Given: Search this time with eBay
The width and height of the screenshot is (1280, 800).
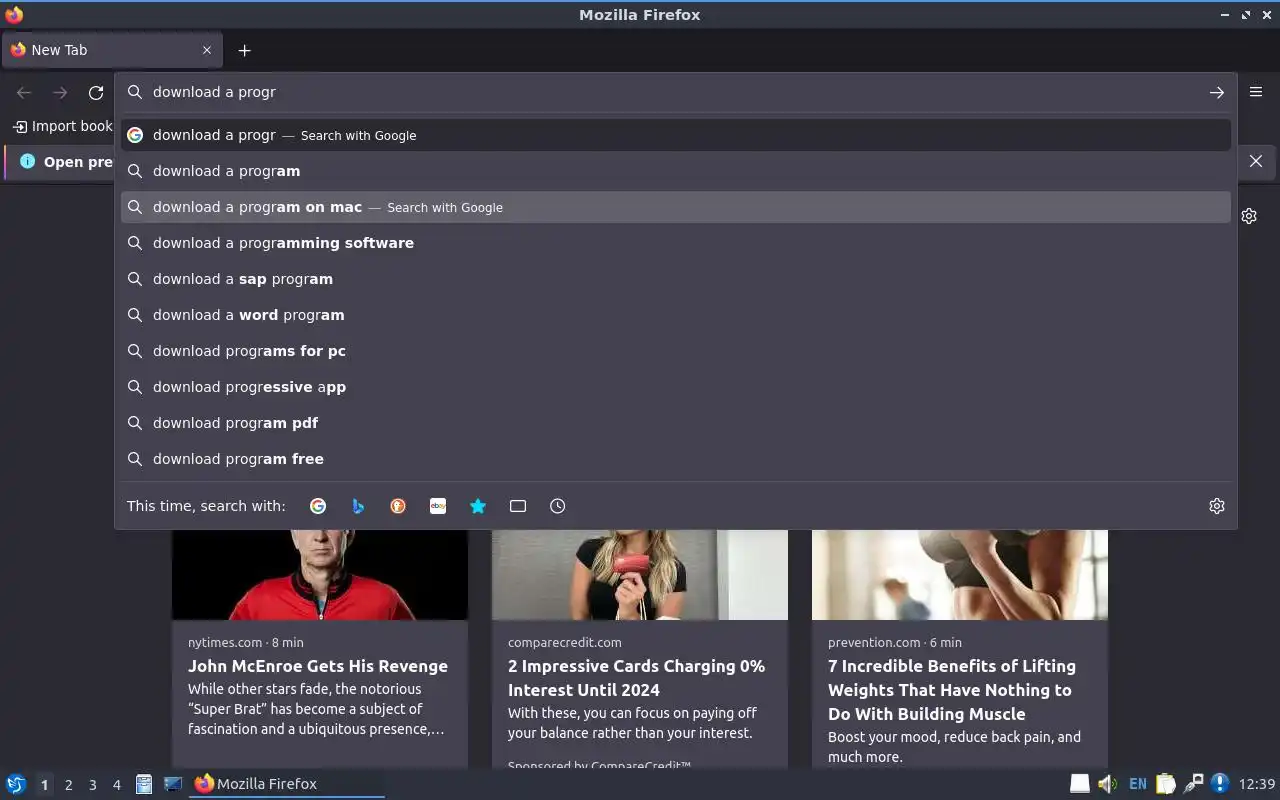Looking at the screenshot, I should 438,506.
